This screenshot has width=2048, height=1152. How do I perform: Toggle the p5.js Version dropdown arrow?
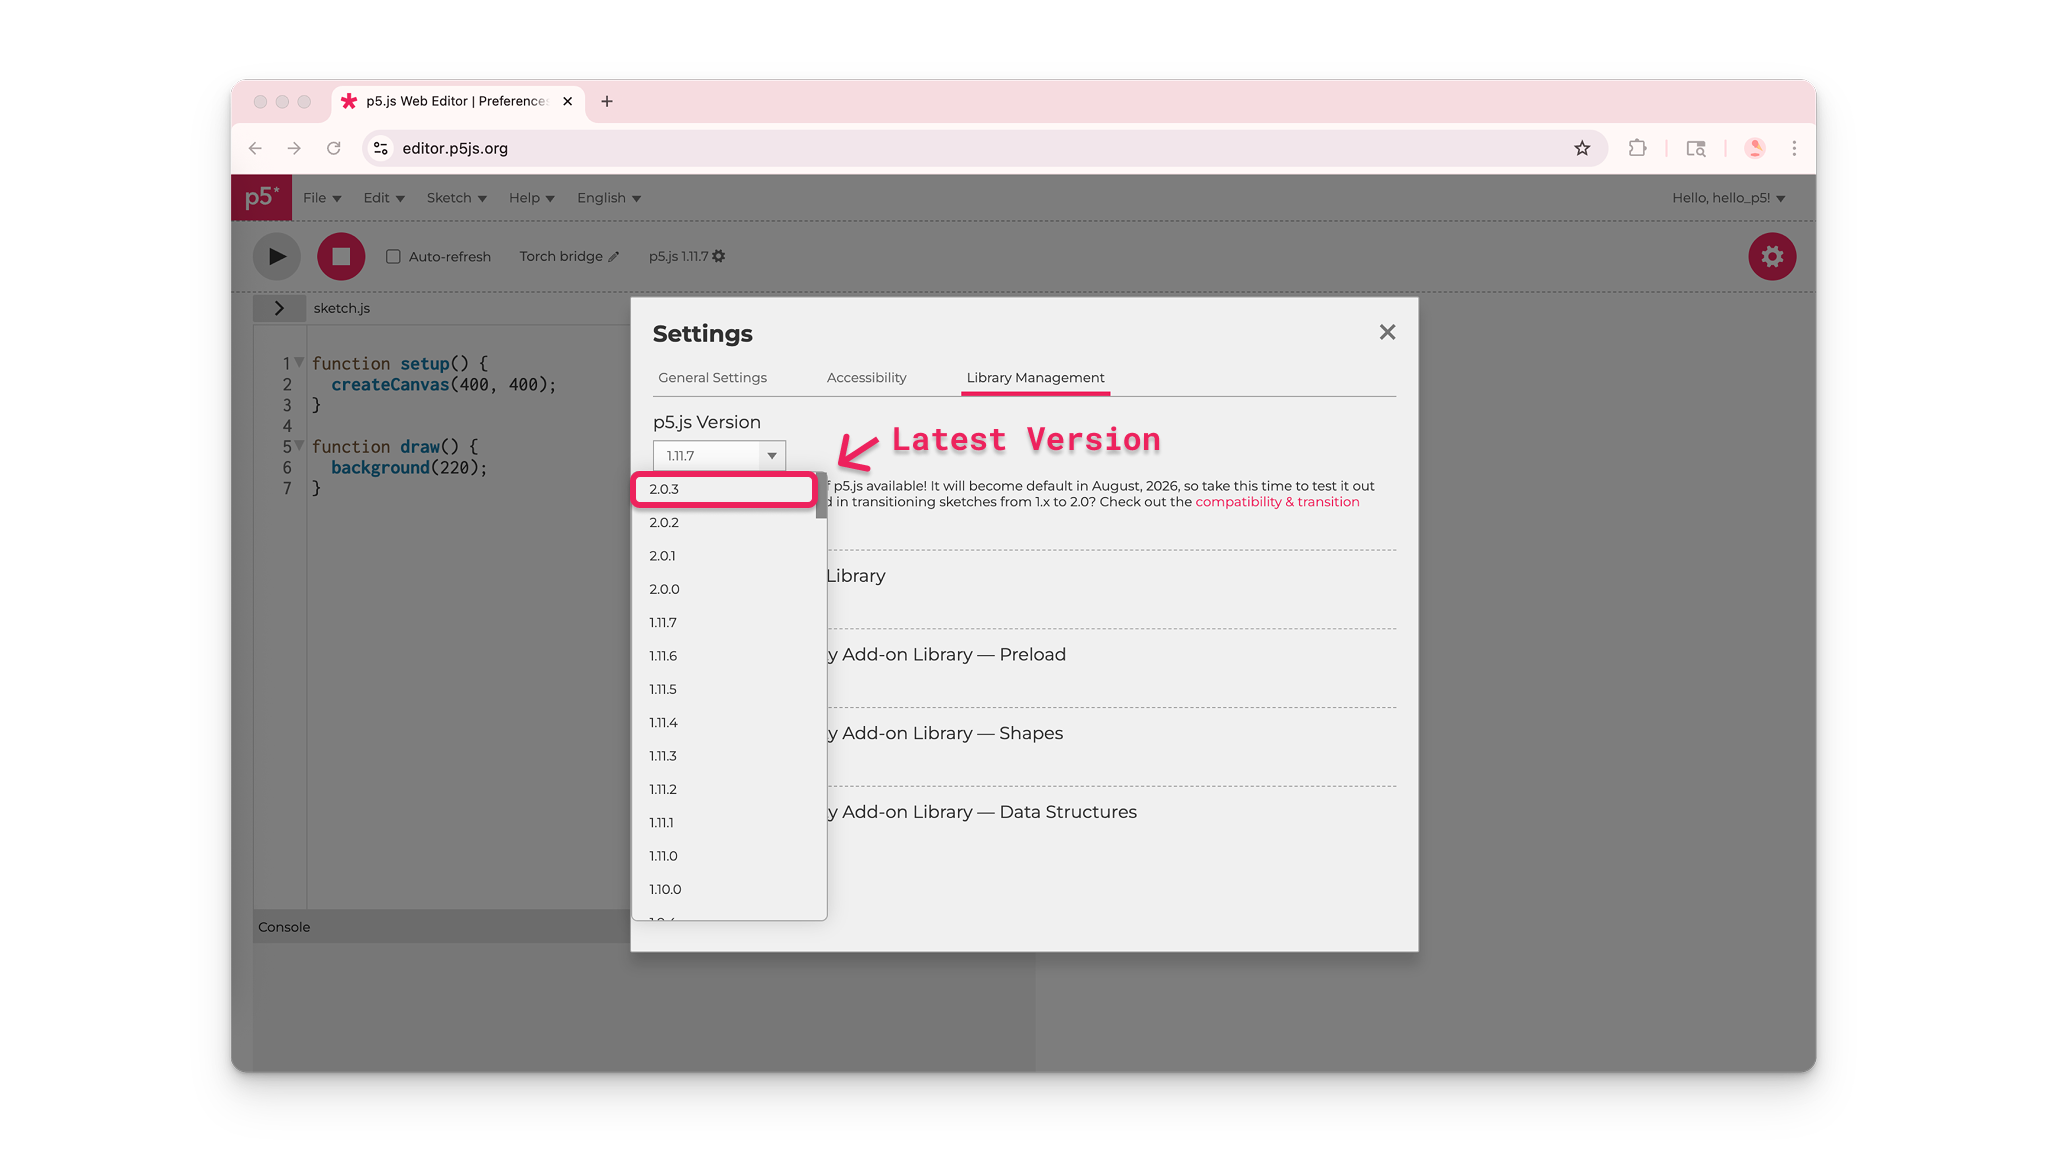click(772, 456)
